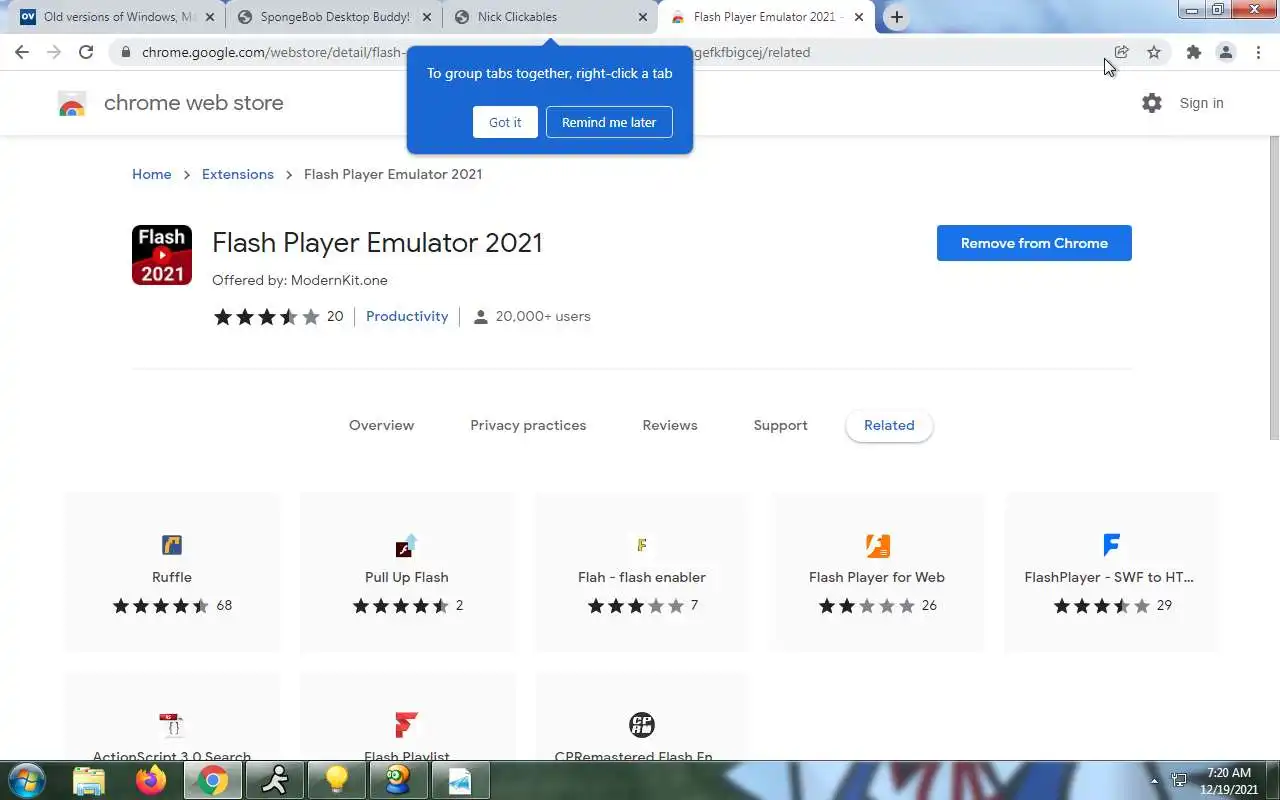
Task: Click the forward navigation arrow
Action: (x=54, y=52)
